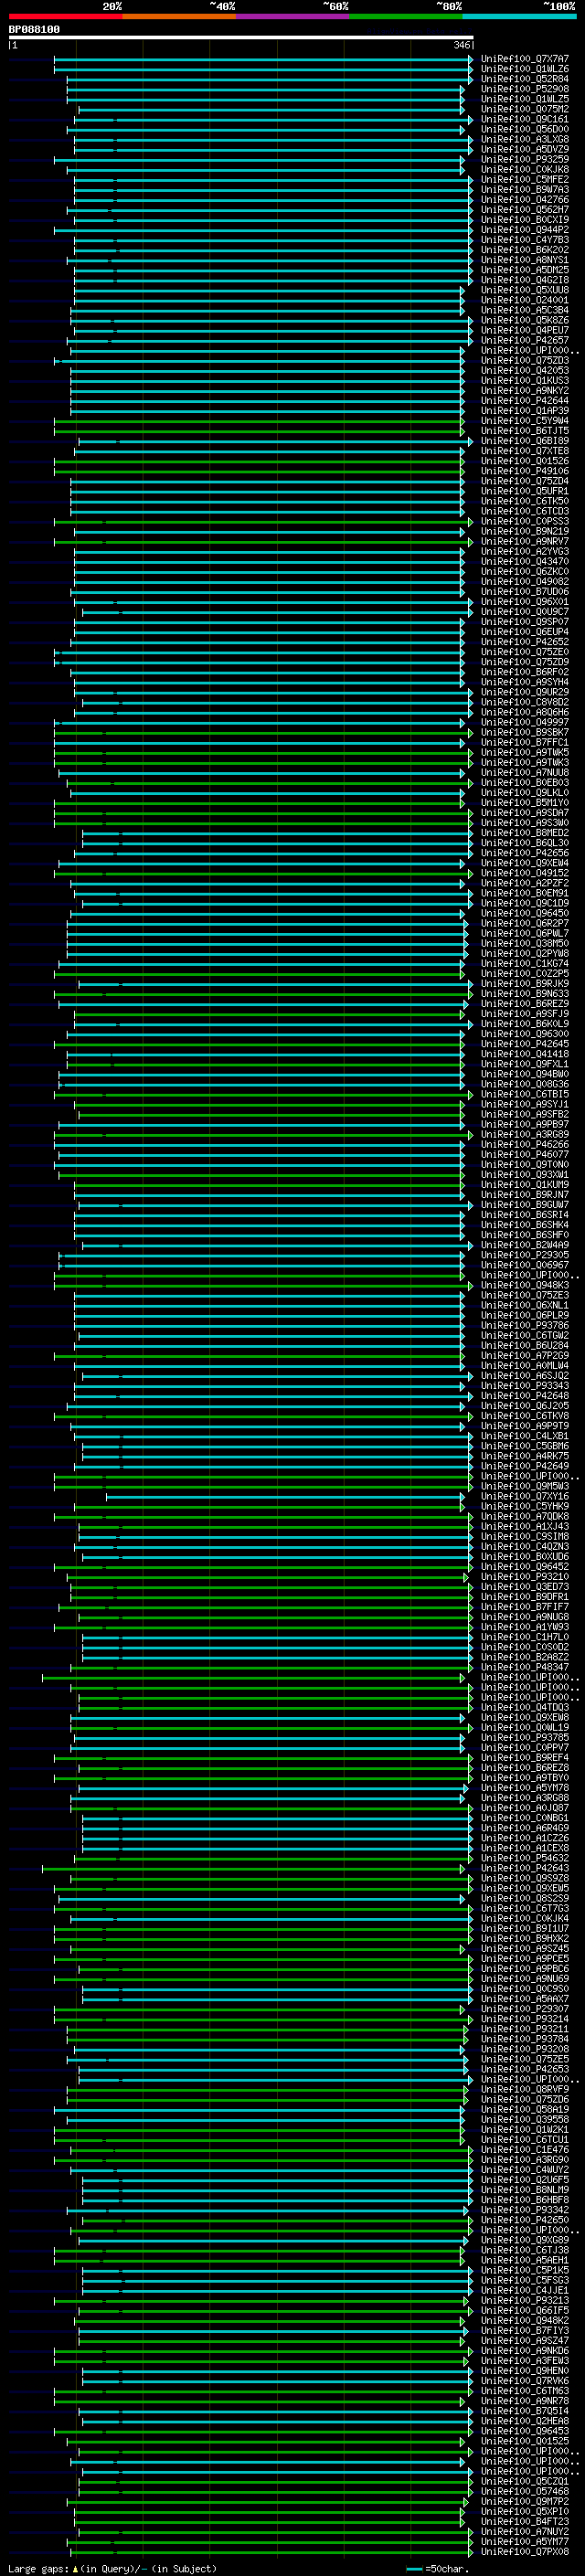
Task: Click the red 20% identity color segment
Action: coord(65,16)
